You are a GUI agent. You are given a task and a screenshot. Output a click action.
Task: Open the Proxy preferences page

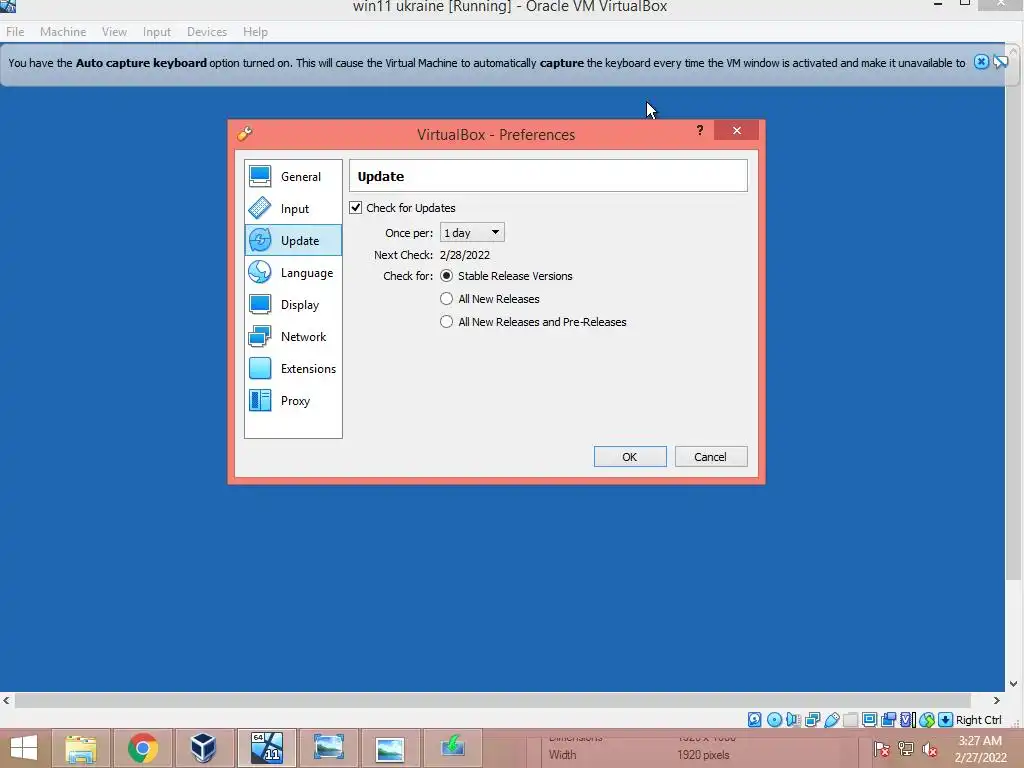293,400
